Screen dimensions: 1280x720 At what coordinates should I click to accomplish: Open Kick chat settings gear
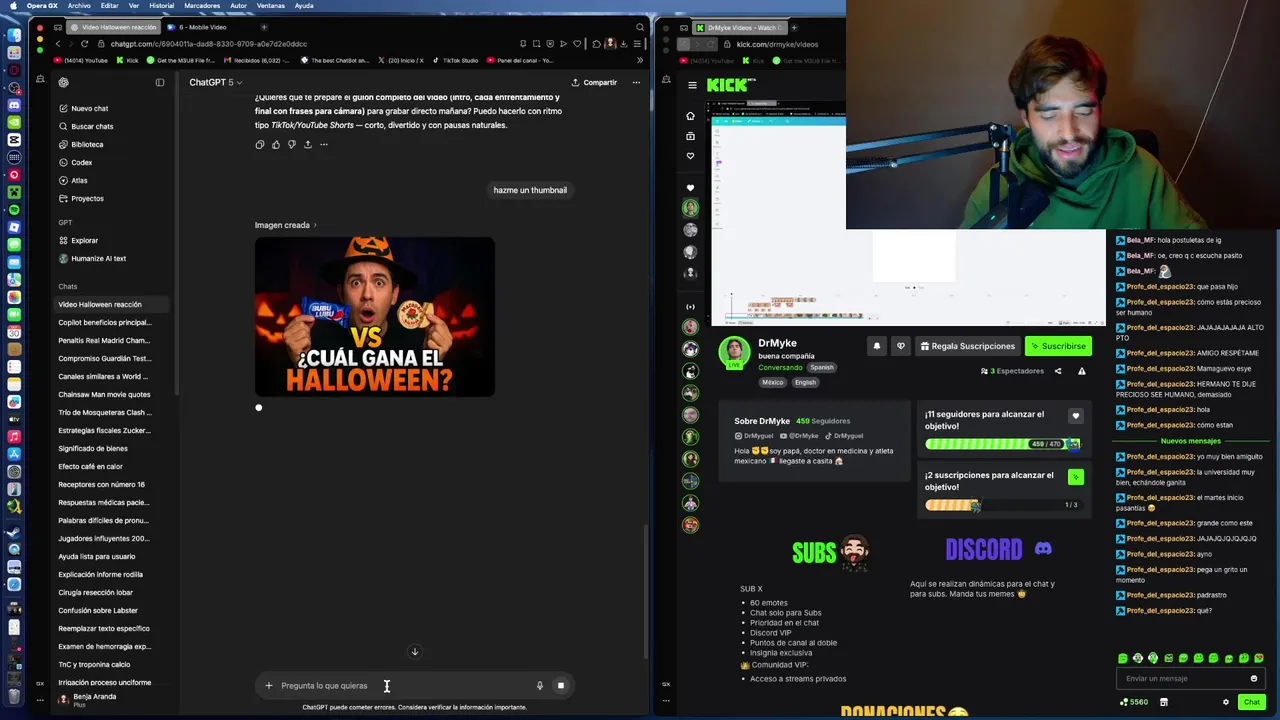pos(1226,702)
